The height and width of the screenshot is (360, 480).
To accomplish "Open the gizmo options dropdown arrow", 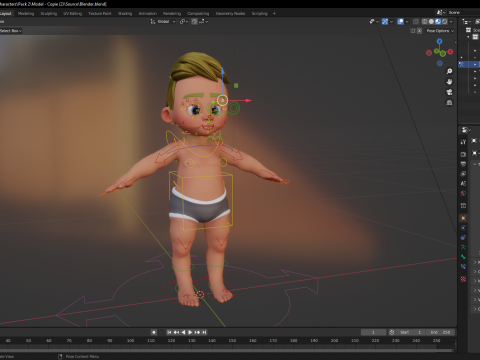I will pos(391,22).
